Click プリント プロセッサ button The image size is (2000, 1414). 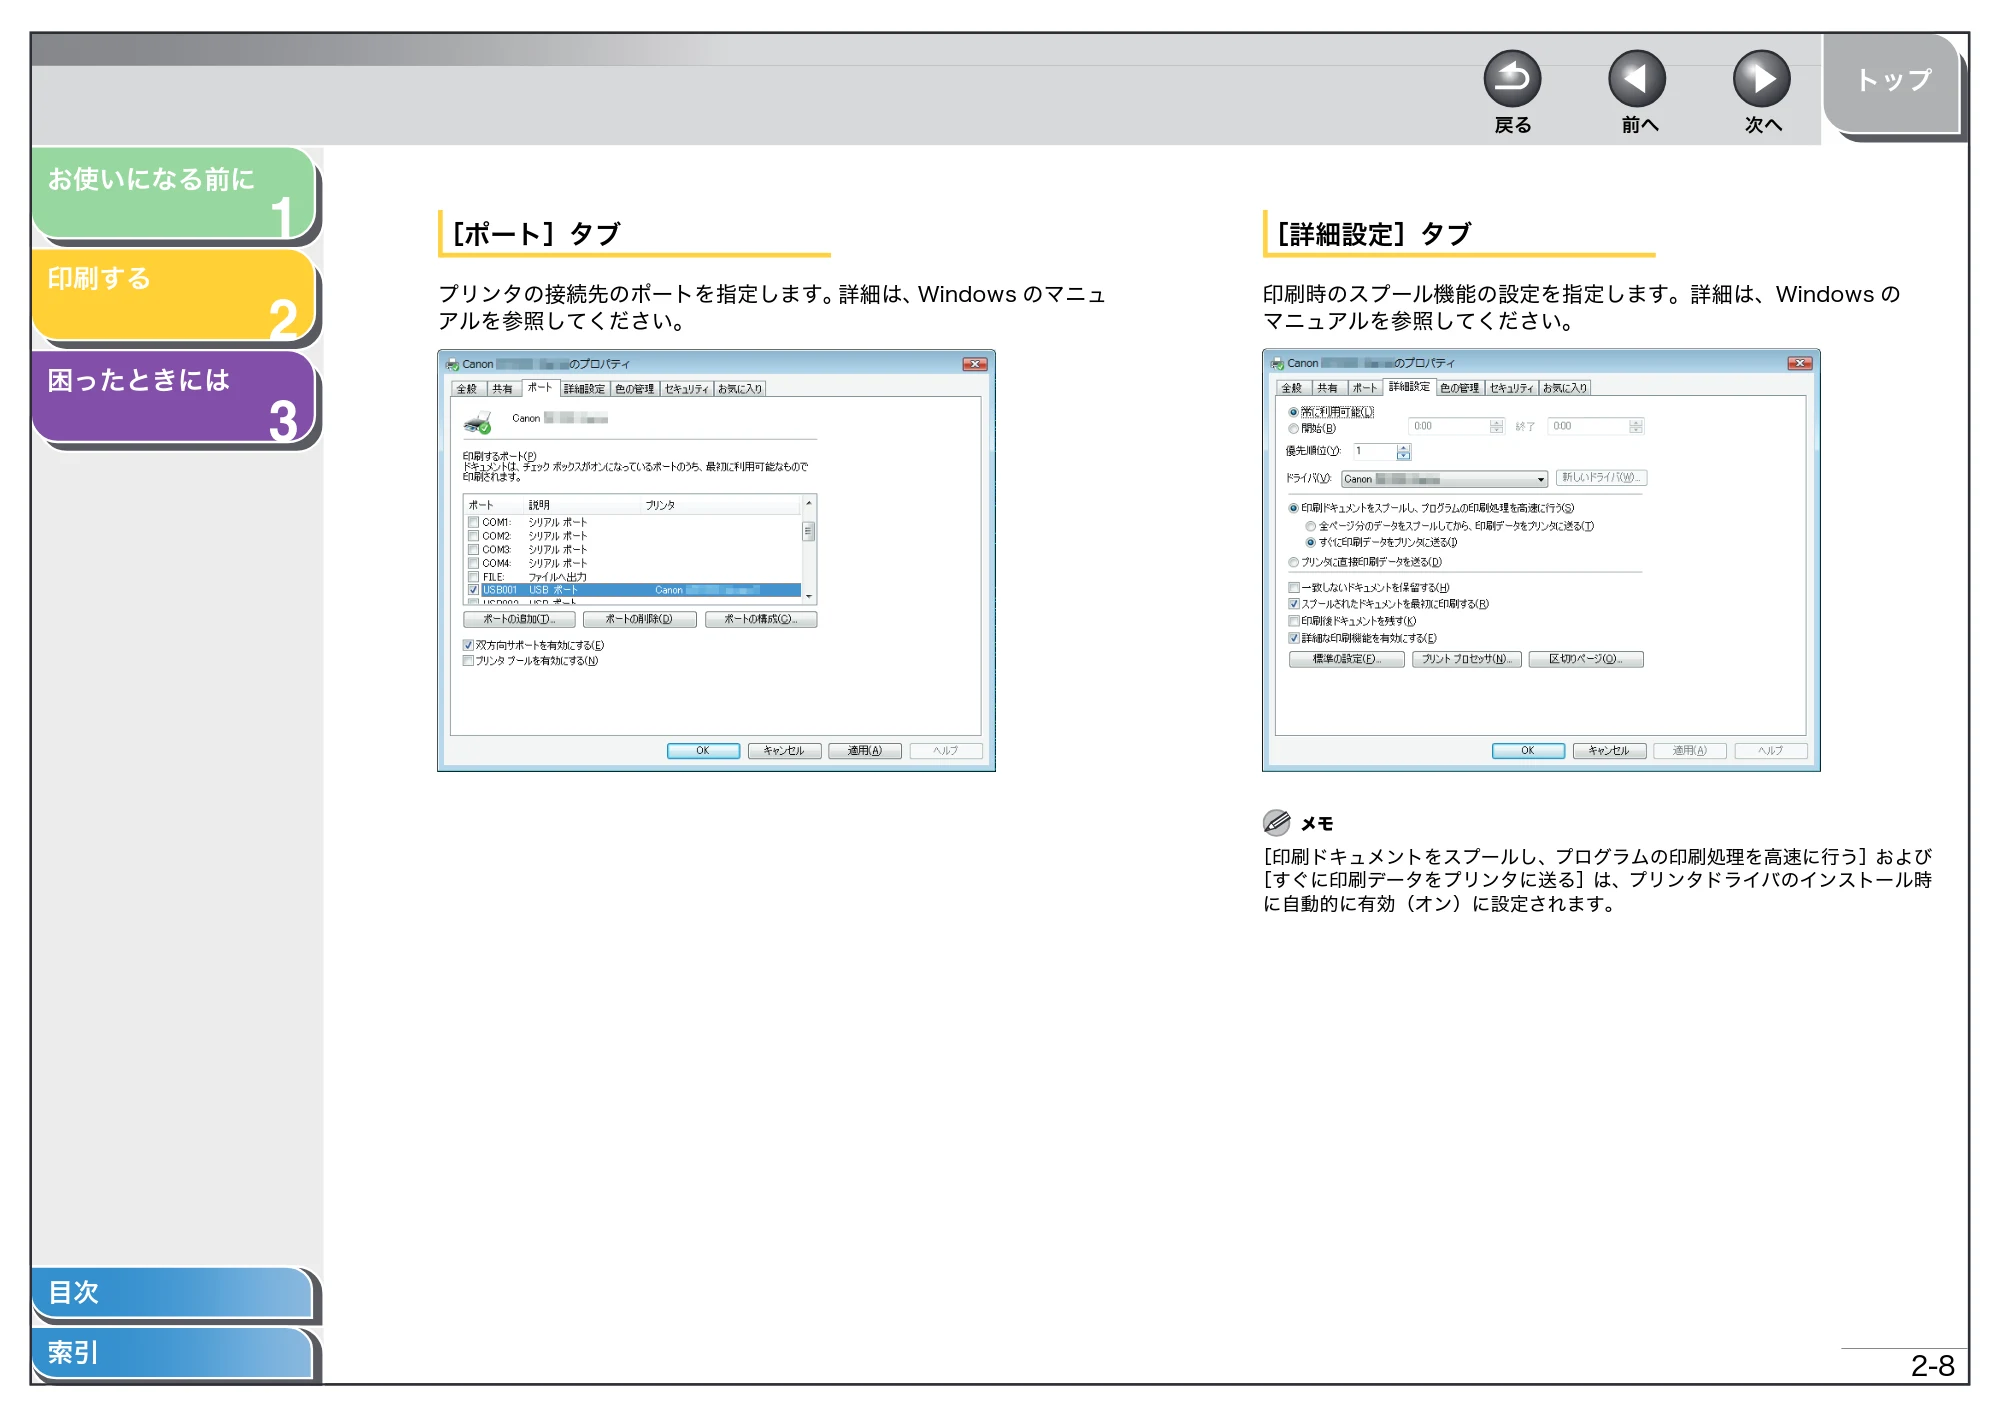1467,660
